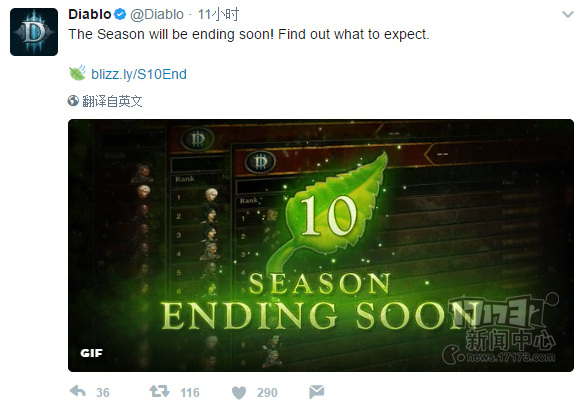Click the blue verified badge

pos(120,15)
